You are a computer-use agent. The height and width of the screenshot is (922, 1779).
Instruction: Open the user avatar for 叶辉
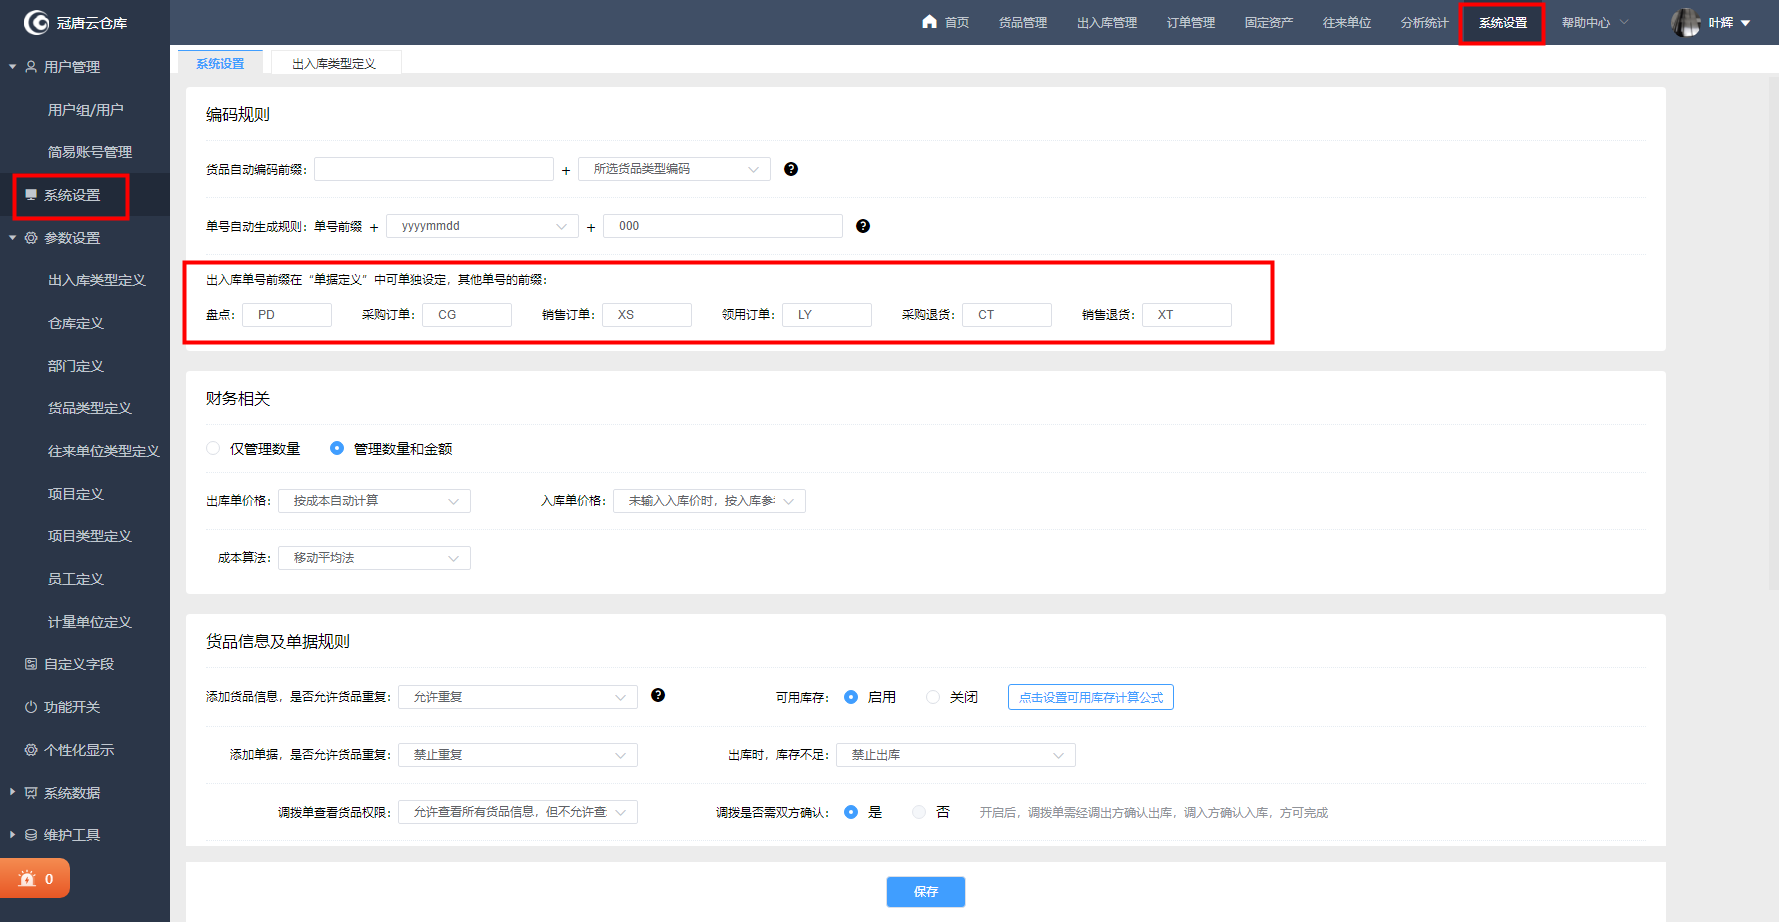pos(1686,22)
